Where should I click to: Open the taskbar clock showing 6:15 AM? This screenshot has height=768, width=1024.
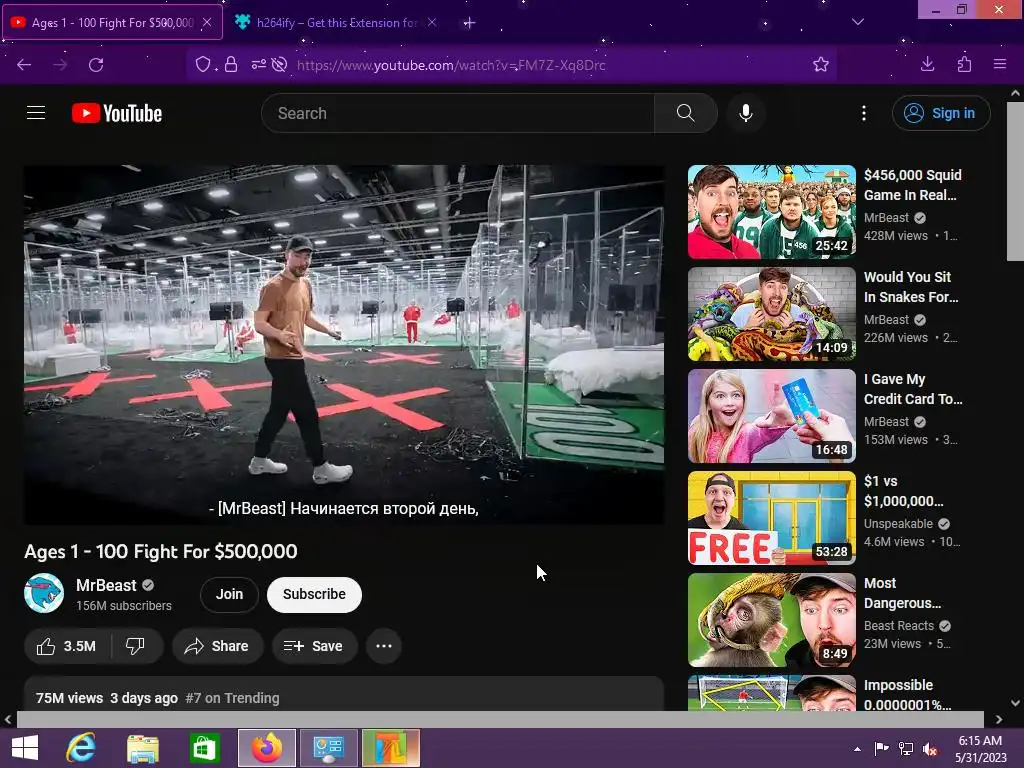tap(980, 748)
